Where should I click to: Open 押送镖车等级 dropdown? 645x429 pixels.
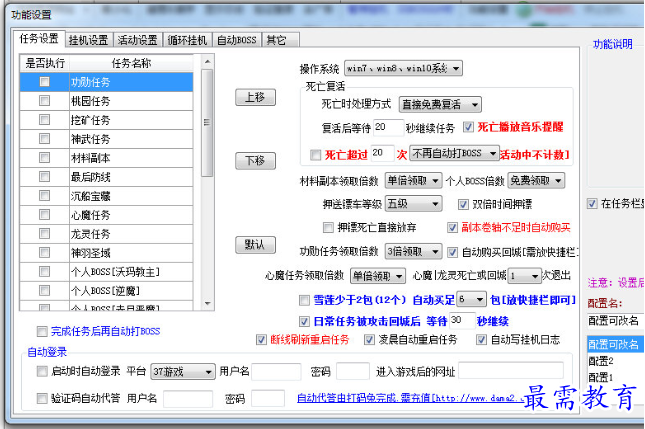pyautogui.click(x=413, y=204)
